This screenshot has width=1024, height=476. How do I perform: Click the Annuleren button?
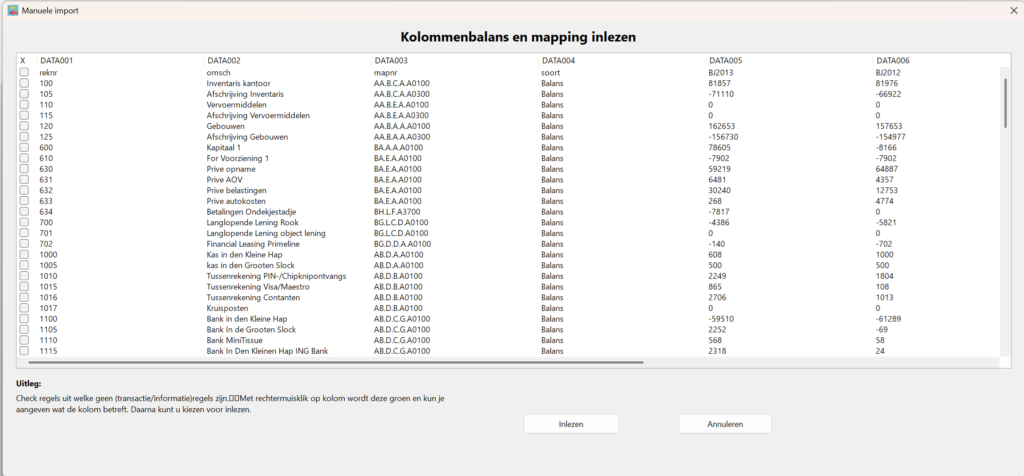pos(725,424)
